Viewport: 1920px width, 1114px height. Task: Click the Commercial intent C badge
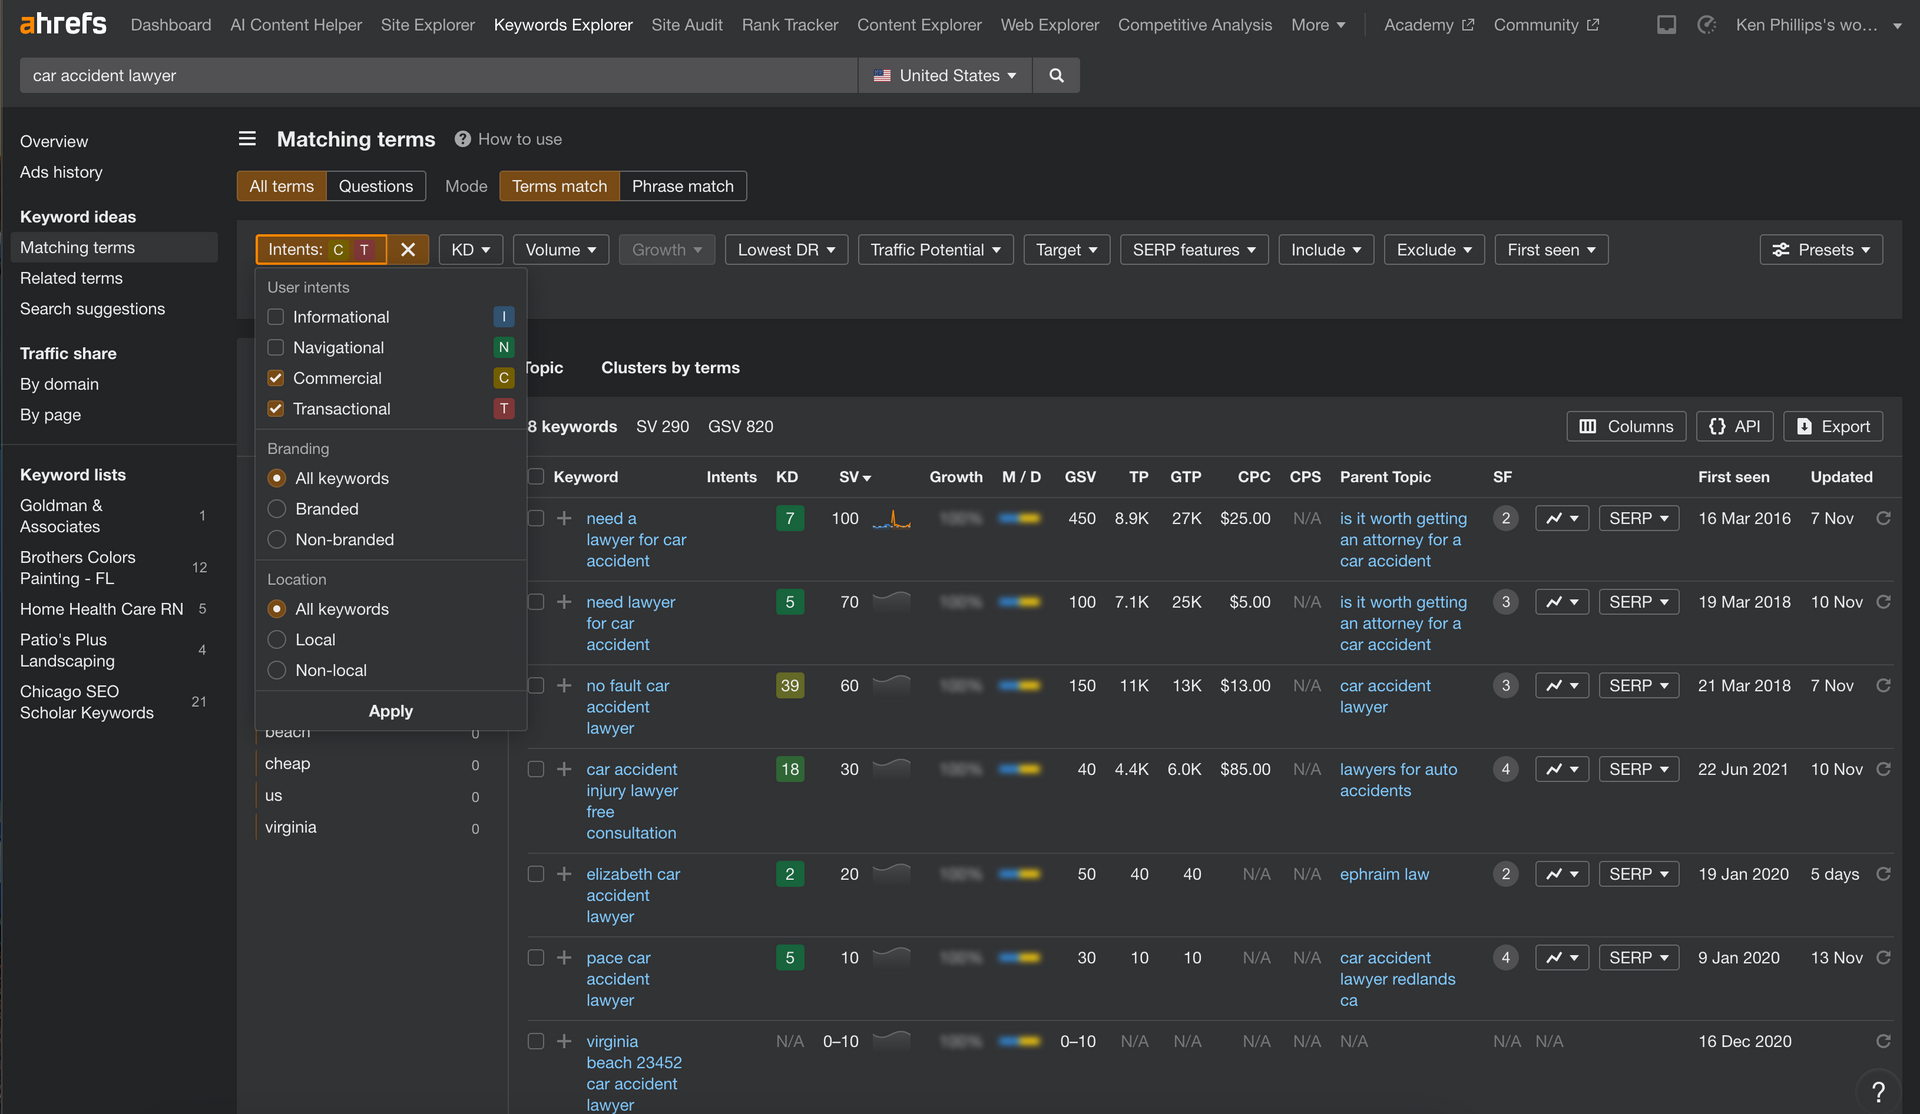pyautogui.click(x=504, y=378)
